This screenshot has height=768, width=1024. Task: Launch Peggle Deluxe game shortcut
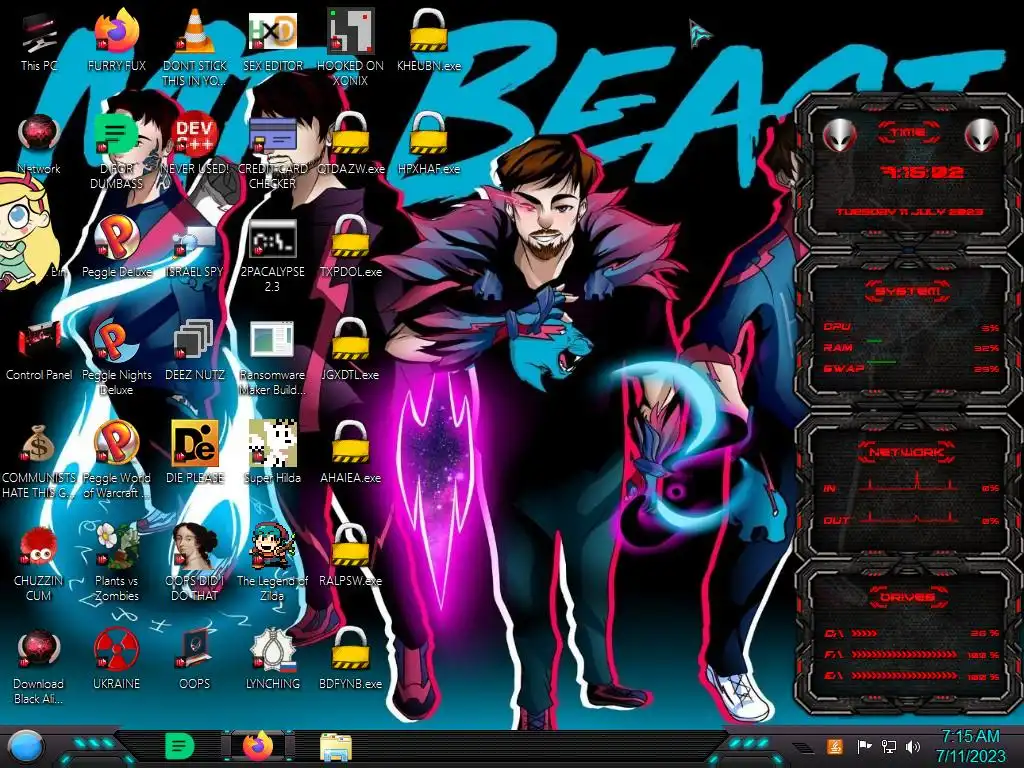[x=116, y=246]
